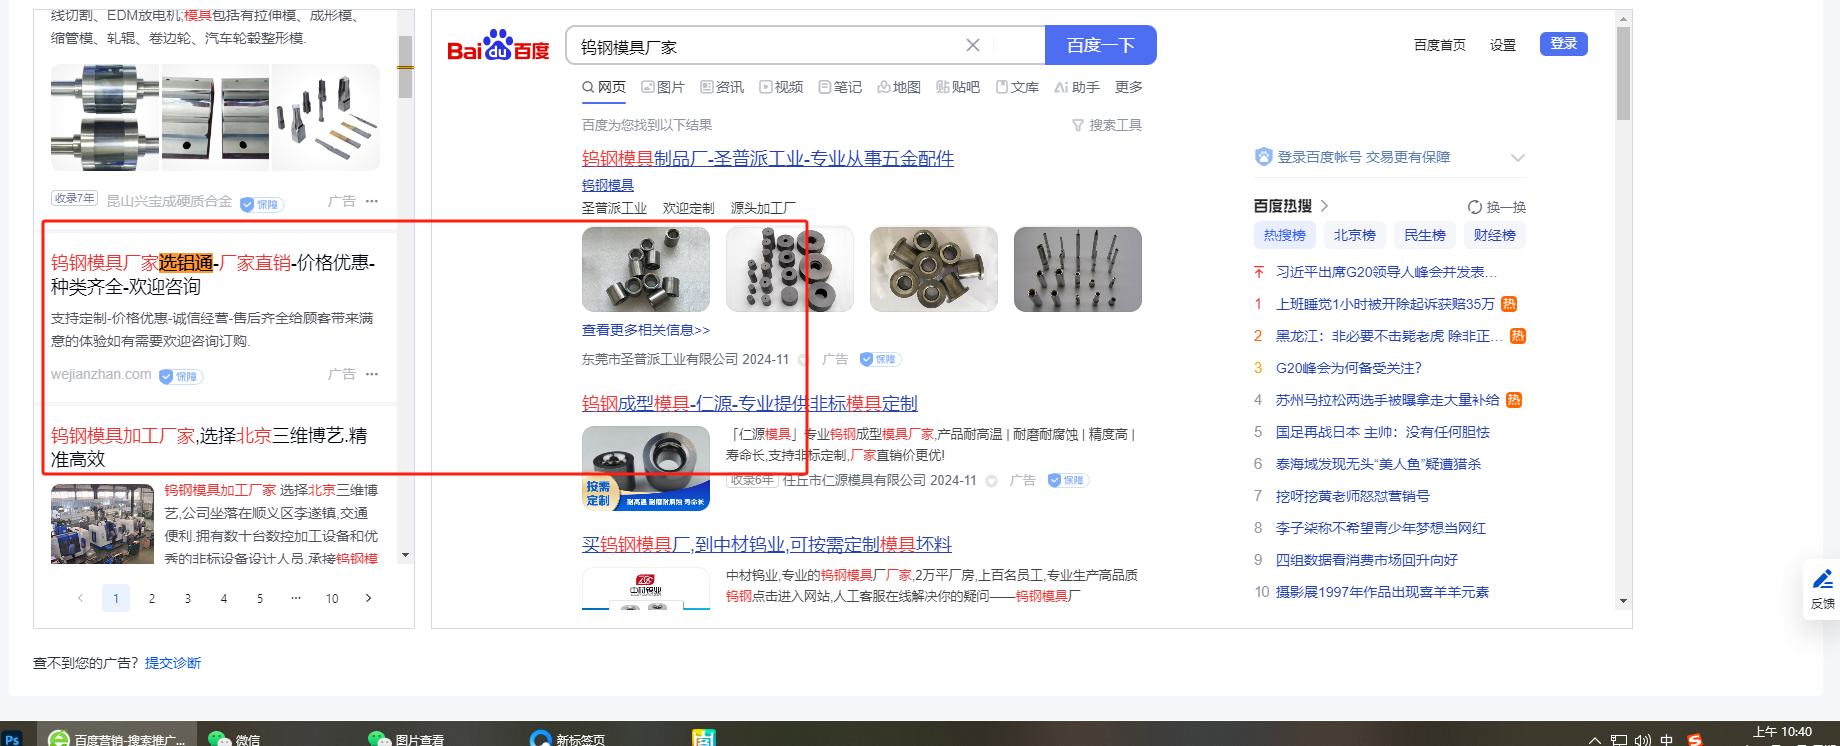Click the blue 登录 button
The image size is (1840, 746).
click(x=1563, y=44)
